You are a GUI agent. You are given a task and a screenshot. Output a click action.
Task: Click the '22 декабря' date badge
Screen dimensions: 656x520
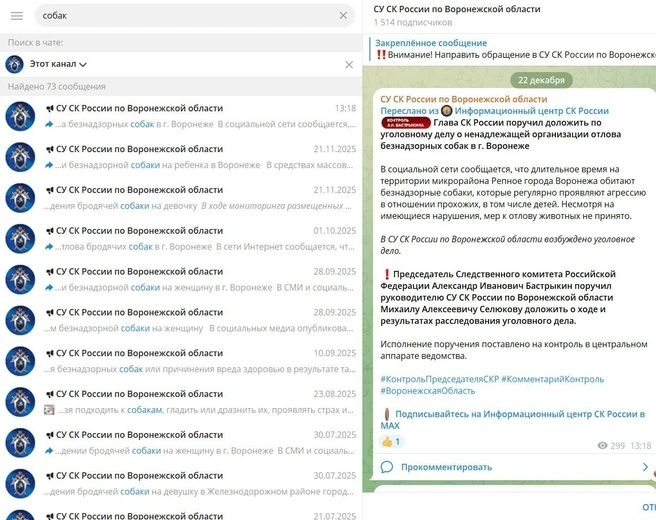tap(541, 80)
